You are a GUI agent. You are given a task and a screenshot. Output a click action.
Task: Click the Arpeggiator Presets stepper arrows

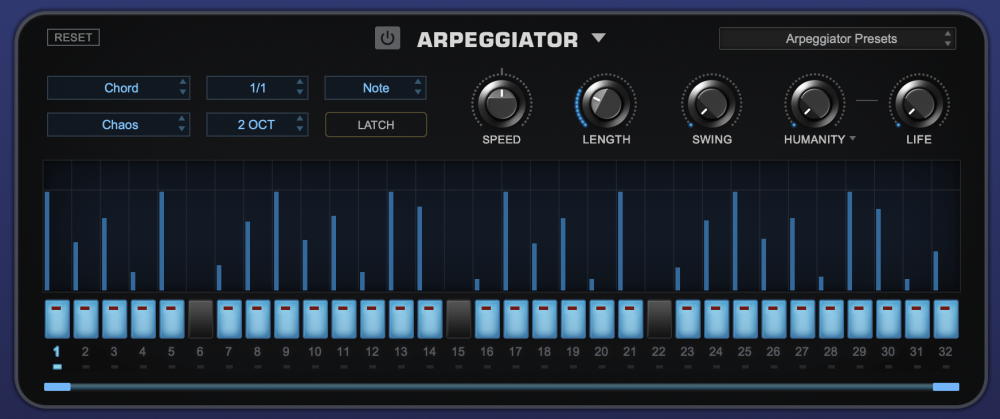pyautogui.click(x=948, y=39)
